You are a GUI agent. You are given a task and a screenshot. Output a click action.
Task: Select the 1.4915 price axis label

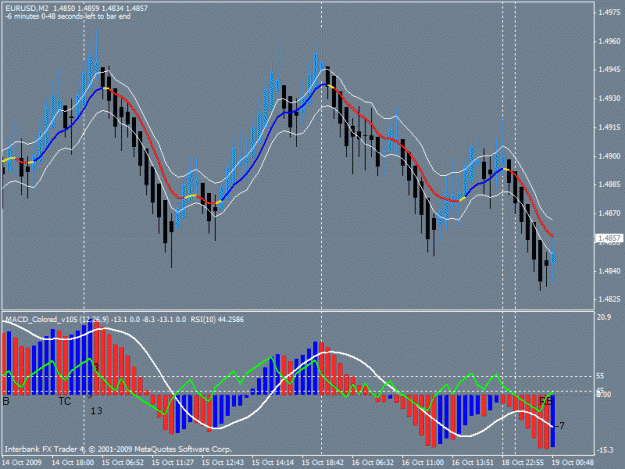609,128
